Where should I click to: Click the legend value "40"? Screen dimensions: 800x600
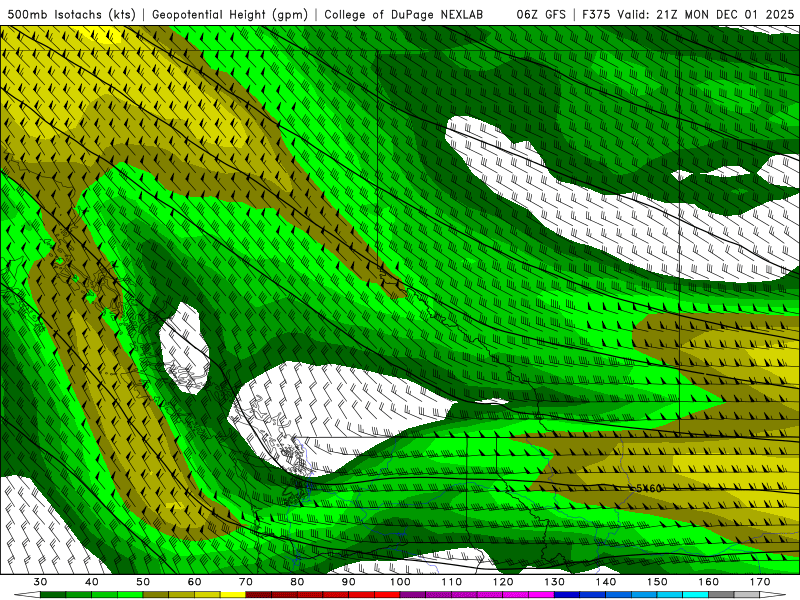(x=92, y=582)
